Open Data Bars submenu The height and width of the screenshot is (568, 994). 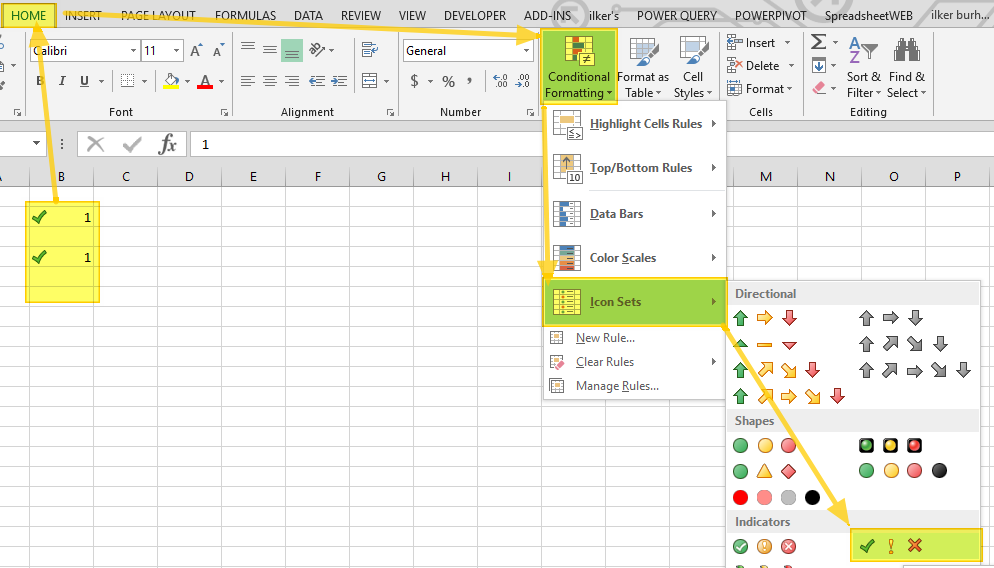coord(635,214)
